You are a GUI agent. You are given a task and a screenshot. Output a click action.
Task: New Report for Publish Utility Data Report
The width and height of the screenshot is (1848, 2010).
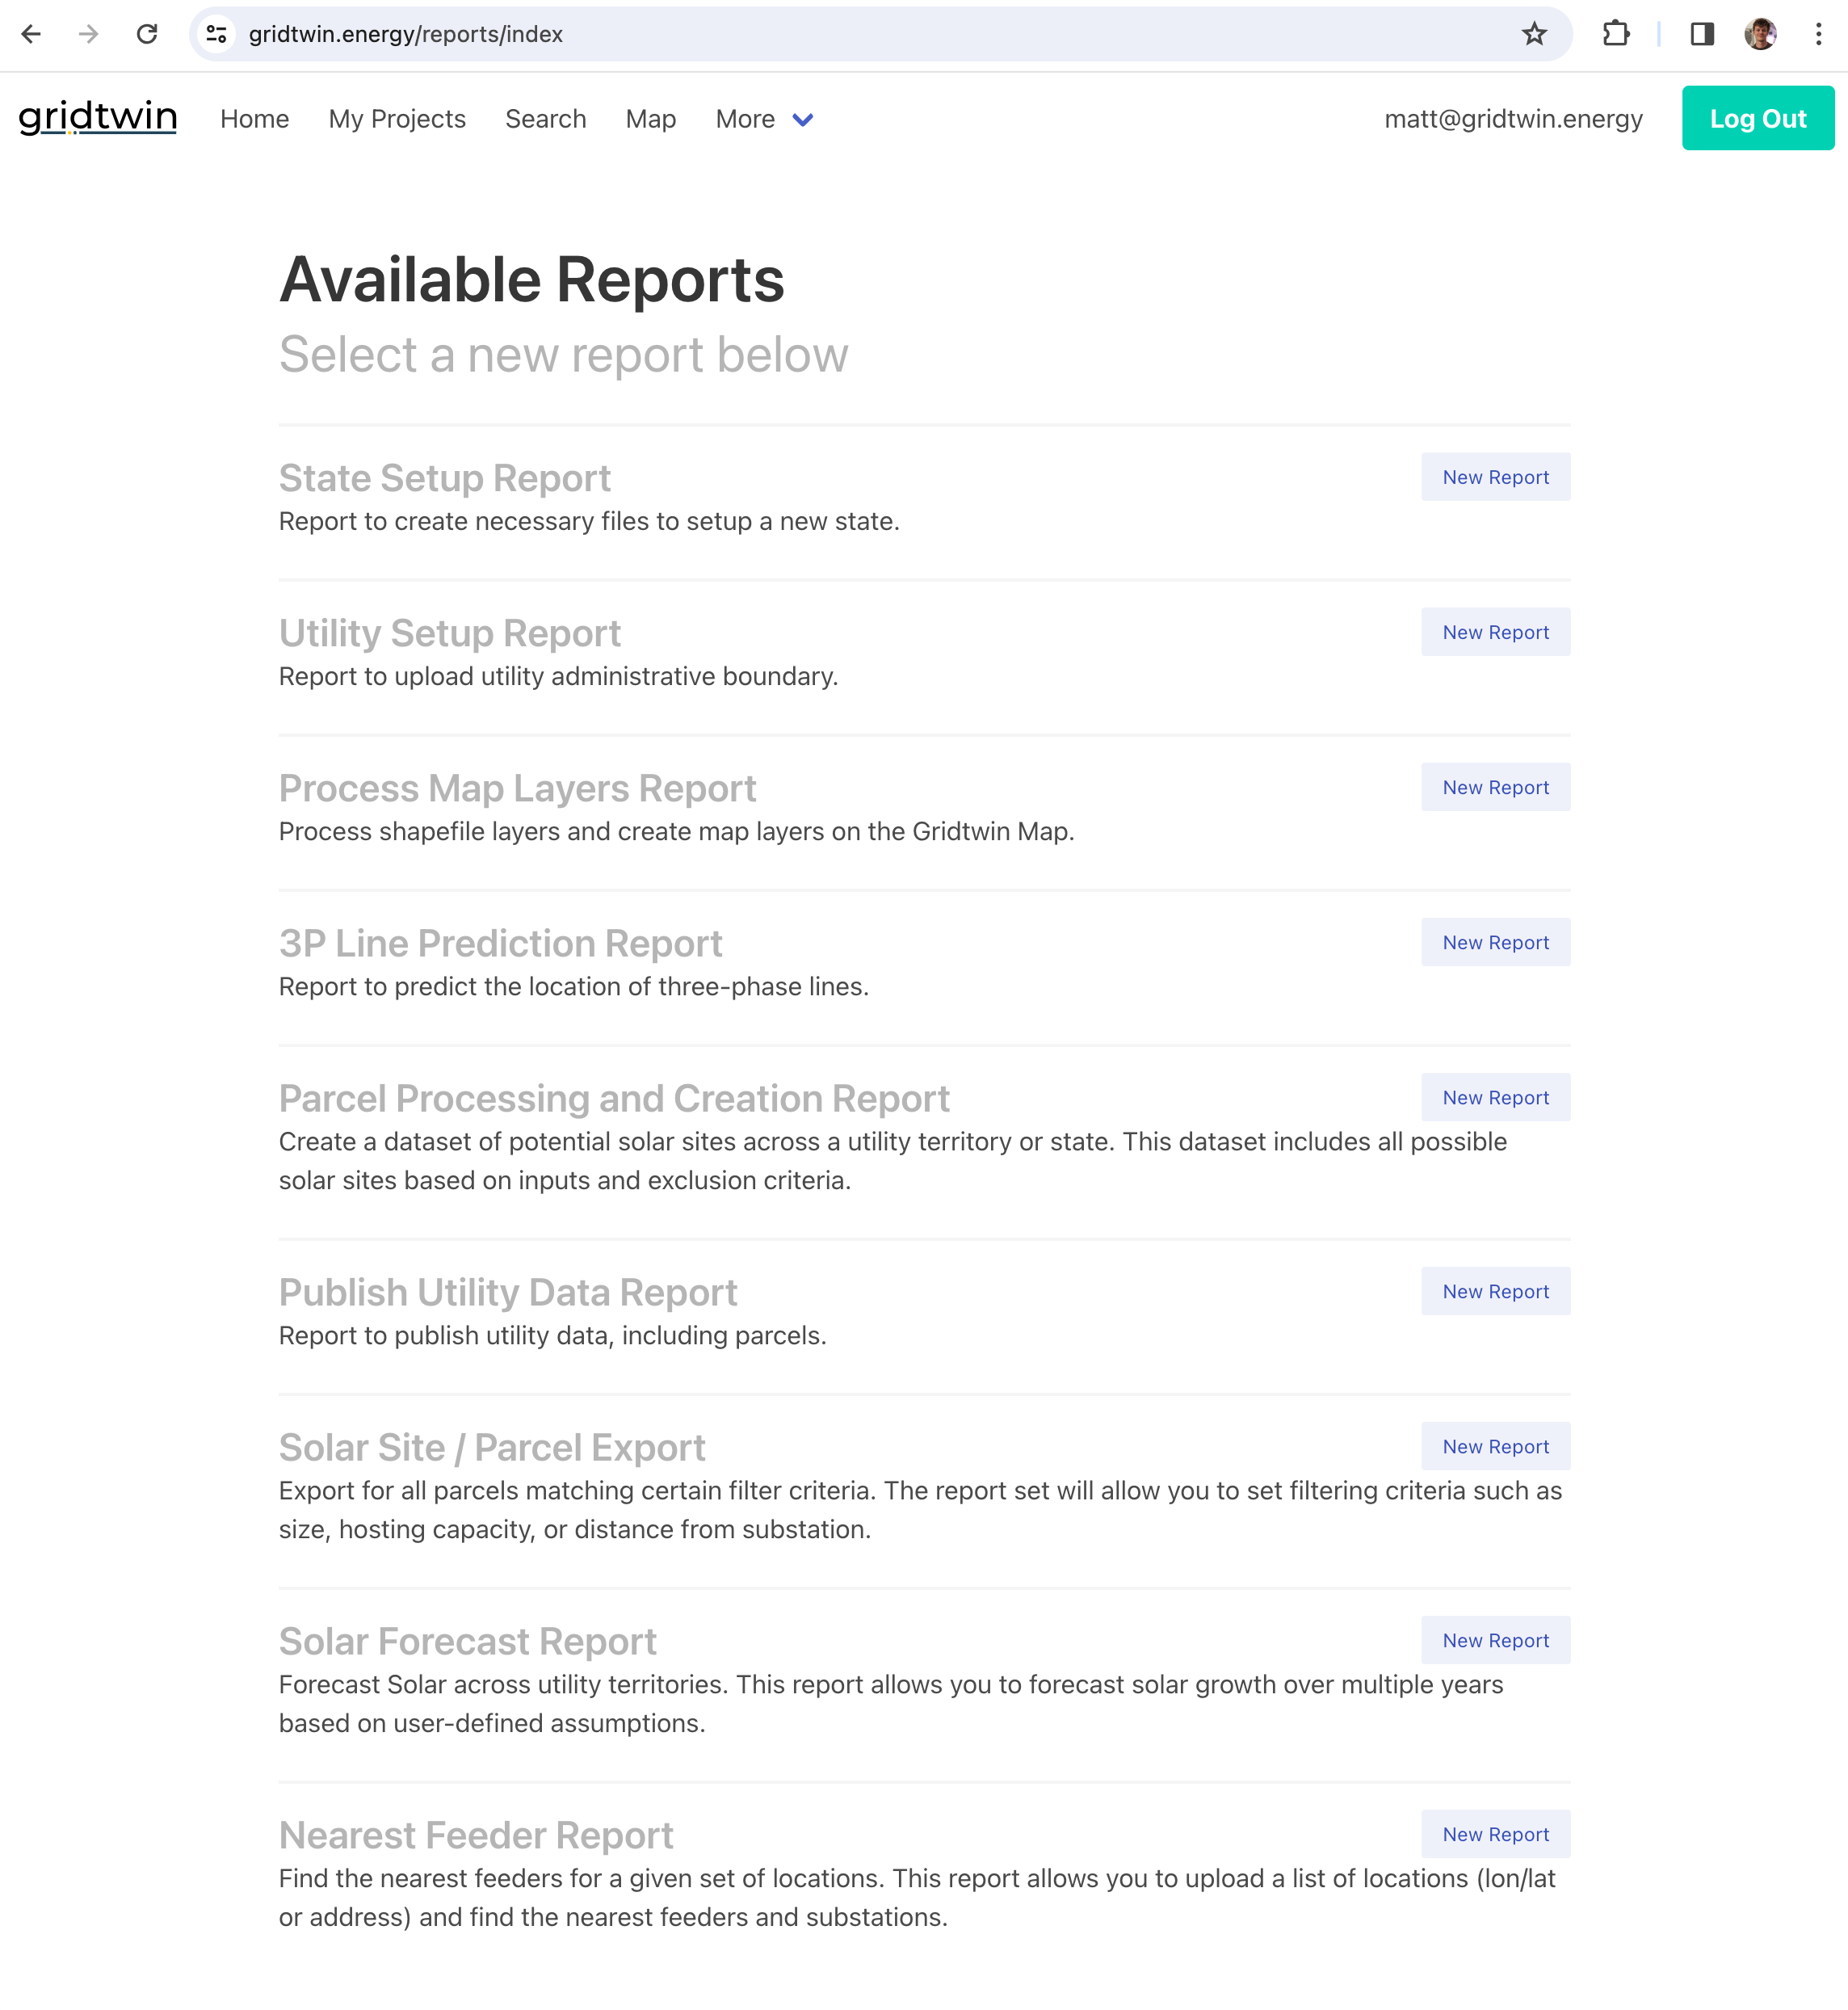click(x=1495, y=1291)
